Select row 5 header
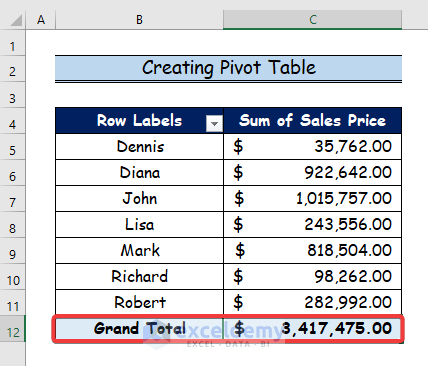The height and width of the screenshot is (366, 428). click(x=12, y=147)
